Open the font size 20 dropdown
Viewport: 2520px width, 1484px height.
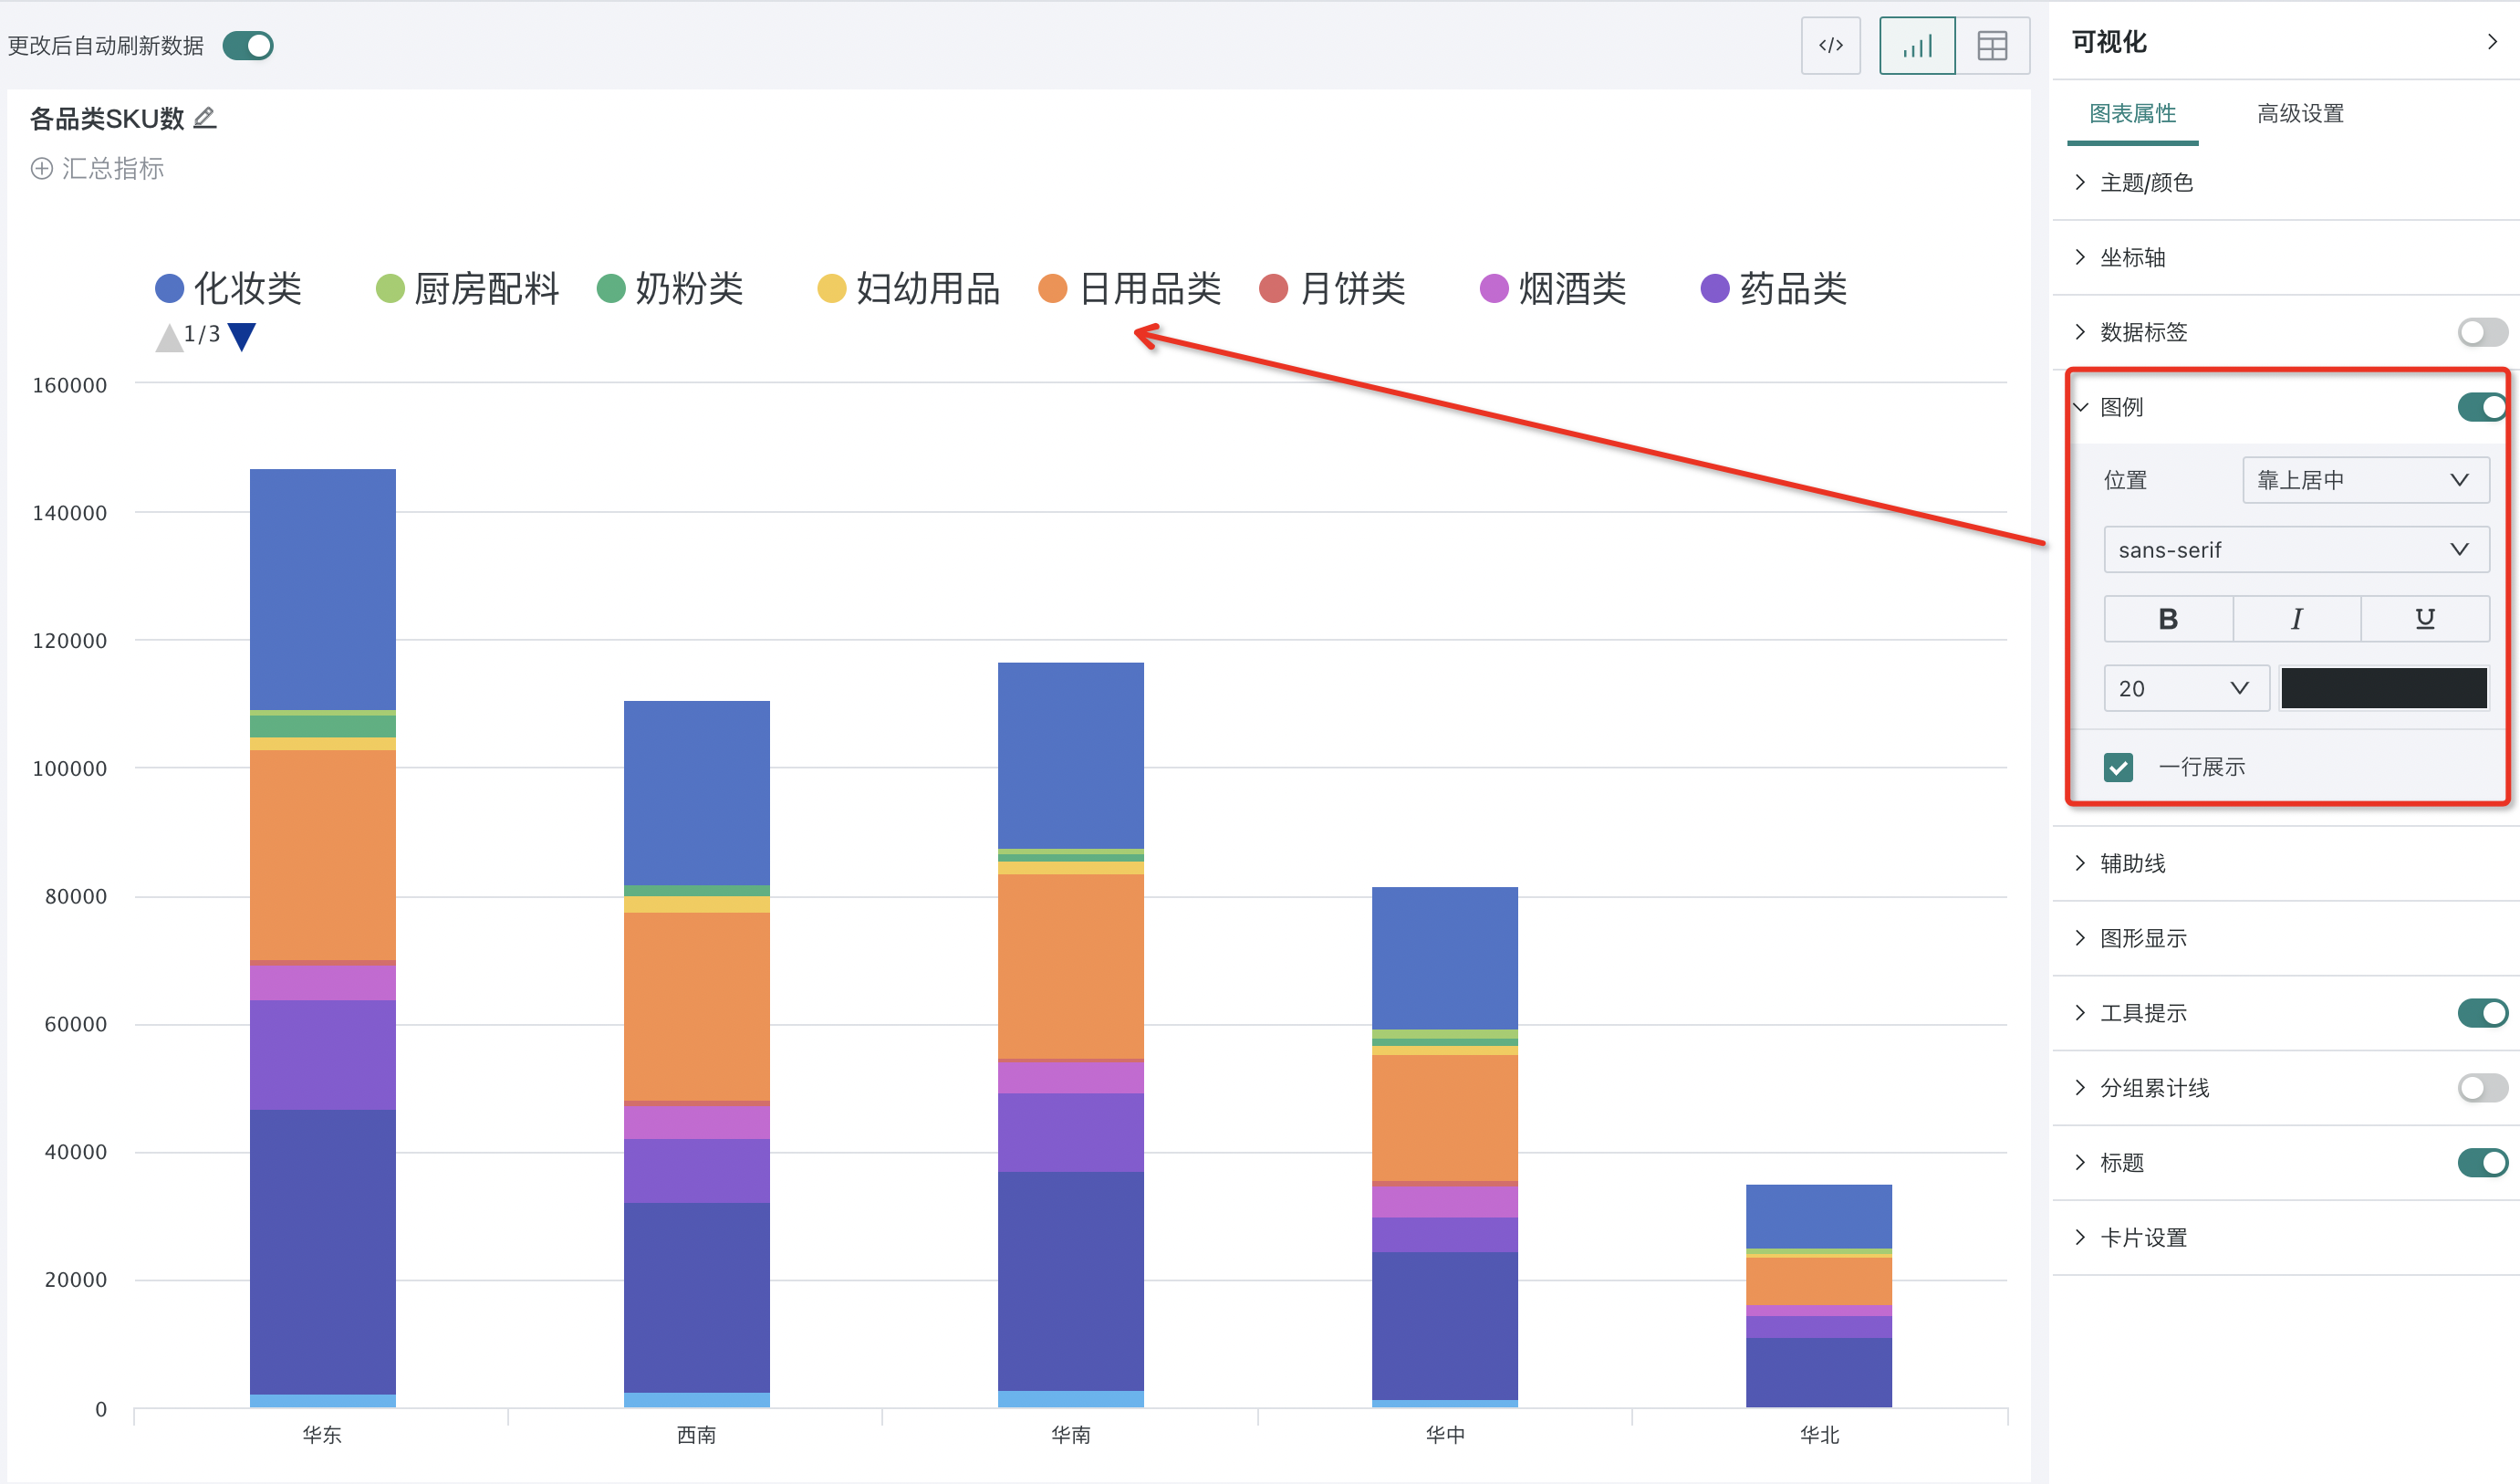pyautogui.click(x=2185, y=688)
